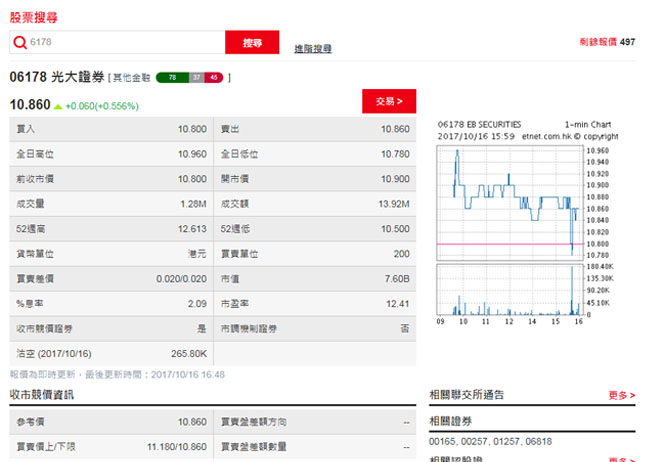Click 52週高 value 12.613

[x=192, y=229]
